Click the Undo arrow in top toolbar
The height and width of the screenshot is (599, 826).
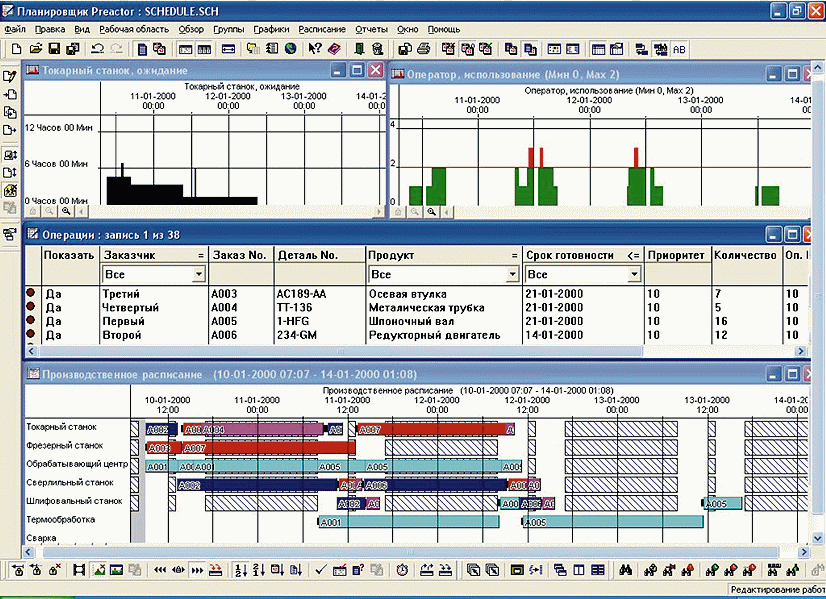97,48
